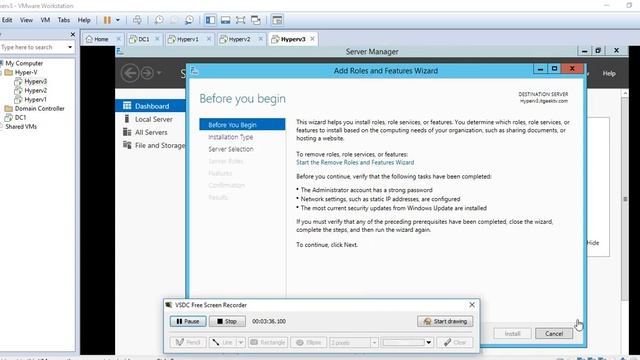Close the library sidebar panel
640x360 pixels.
coord(73,35)
